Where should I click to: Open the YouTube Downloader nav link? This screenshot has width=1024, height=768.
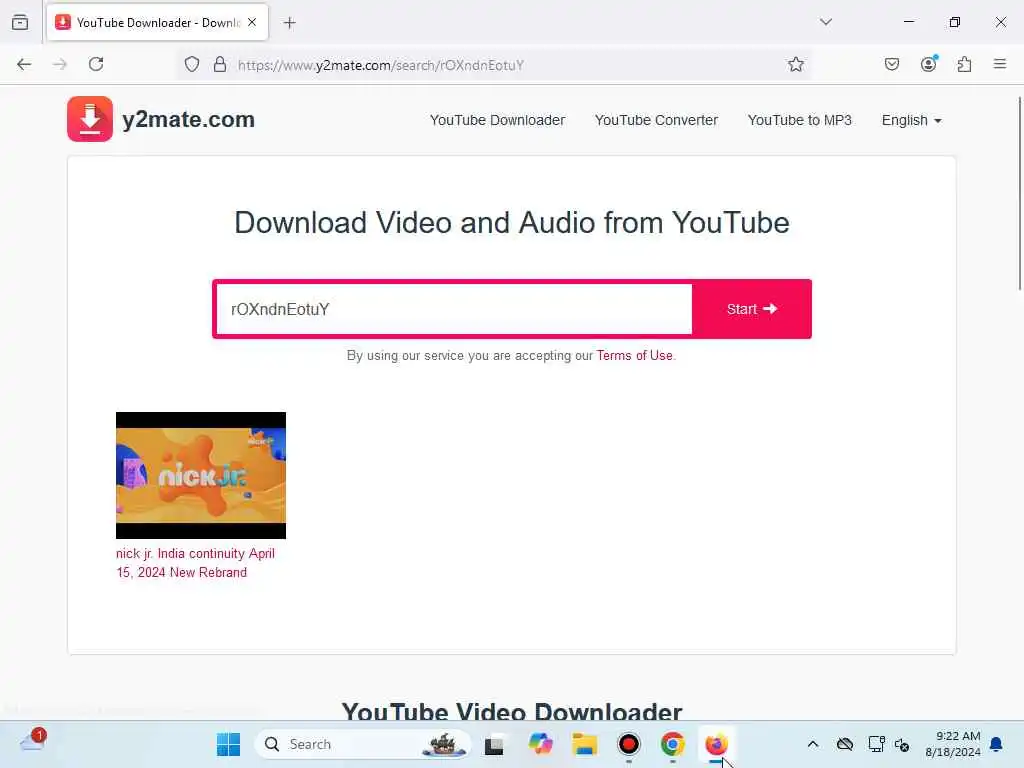tap(497, 120)
